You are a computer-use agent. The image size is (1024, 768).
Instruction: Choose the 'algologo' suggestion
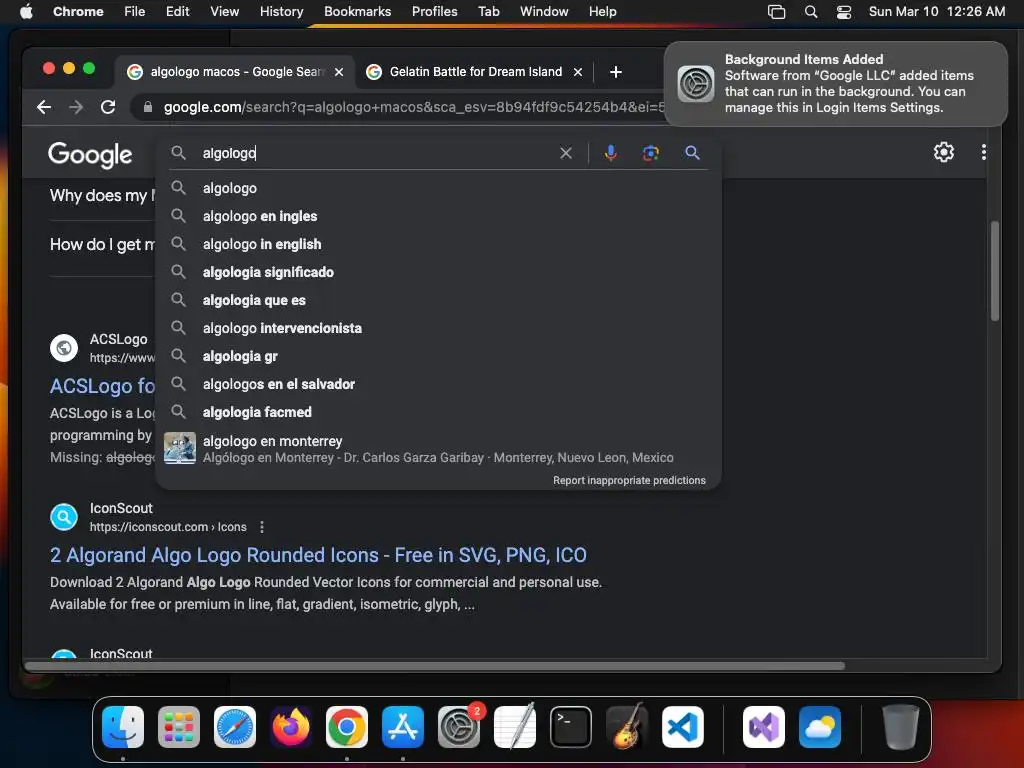438,188
